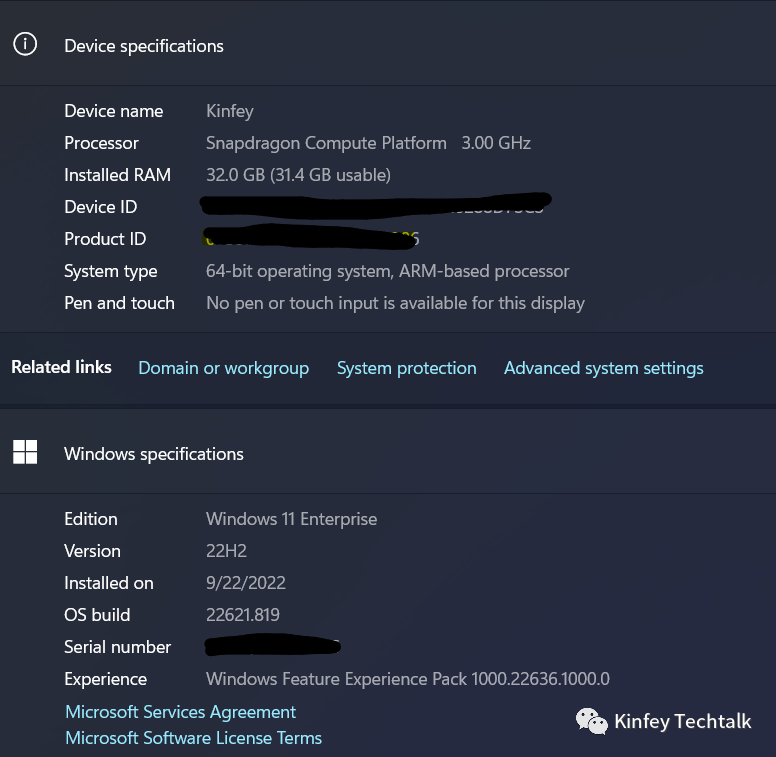The height and width of the screenshot is (757, 776).
Task: Select the 'No pen or touch input' text
Action: tap(395, 303)
